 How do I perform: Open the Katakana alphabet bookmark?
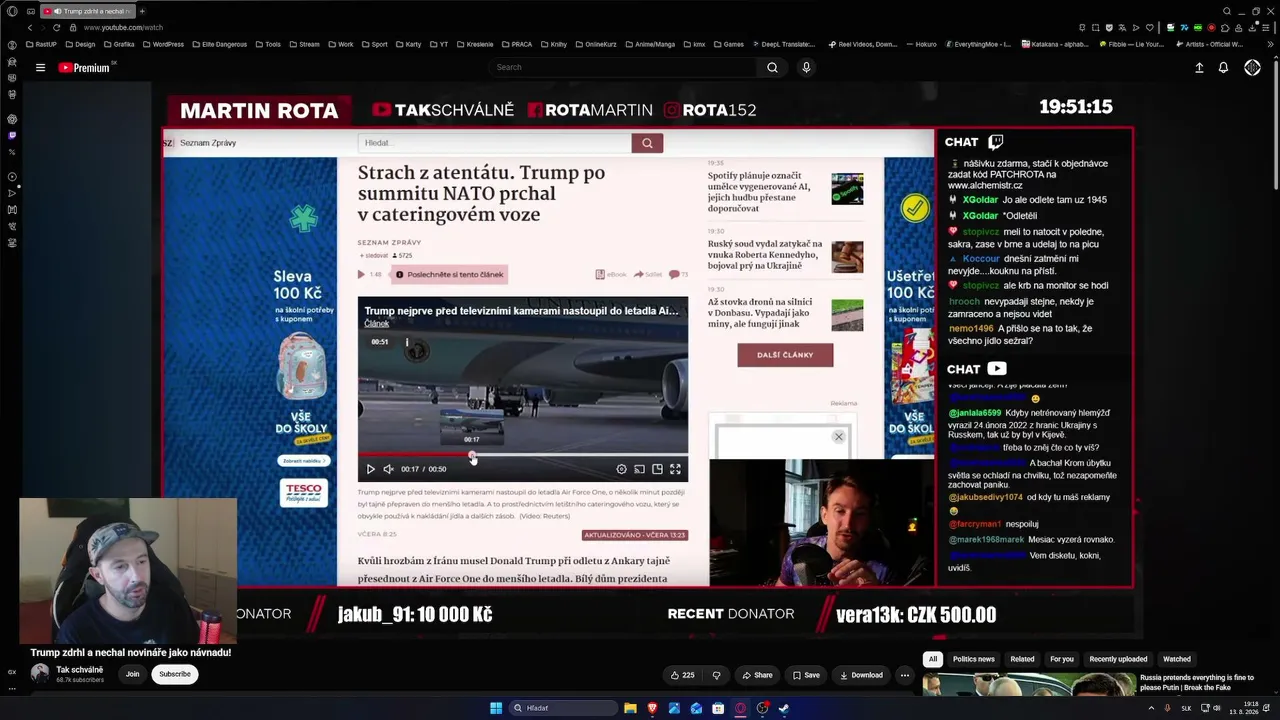[1055, 44]
